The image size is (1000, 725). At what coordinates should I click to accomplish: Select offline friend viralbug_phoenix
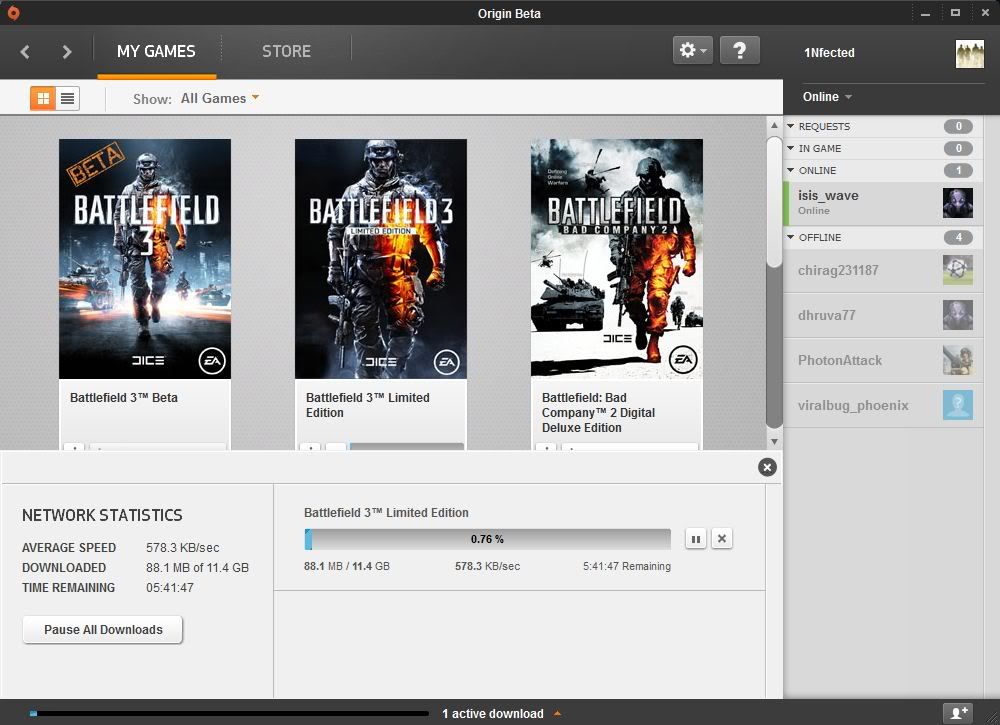pos(883,406)
